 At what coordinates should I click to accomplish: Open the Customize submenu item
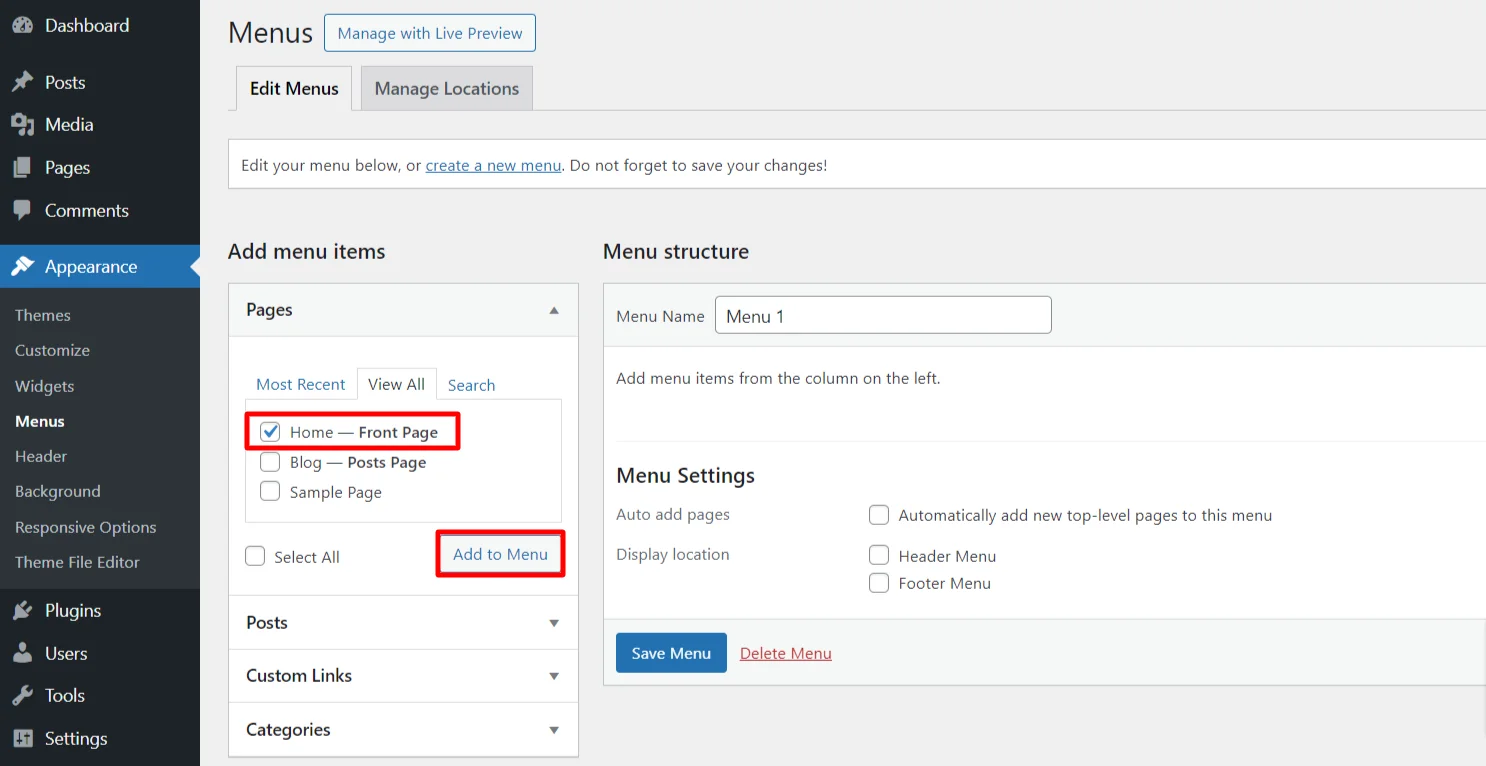click(x=52, y=350)
